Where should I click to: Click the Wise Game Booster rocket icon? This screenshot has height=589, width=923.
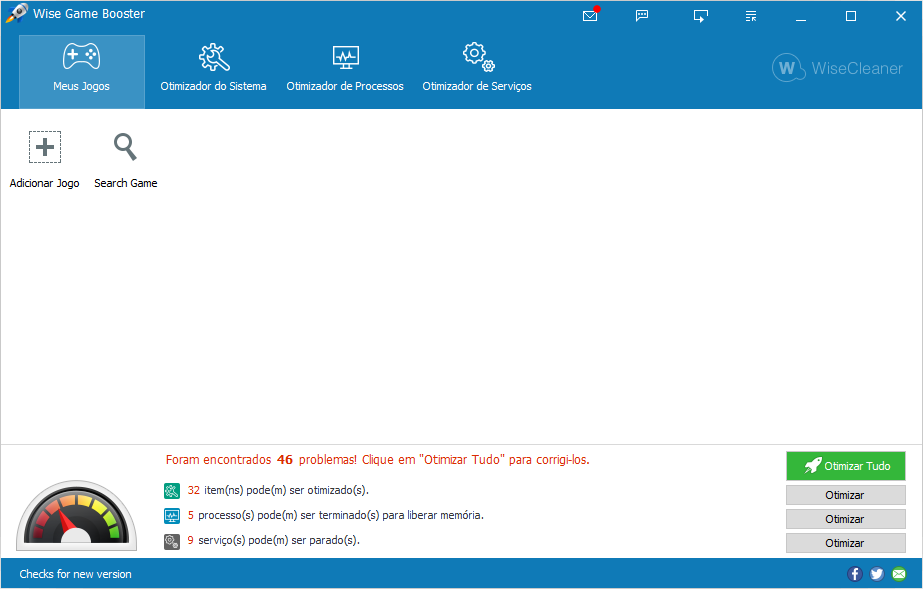coord(16,13)
